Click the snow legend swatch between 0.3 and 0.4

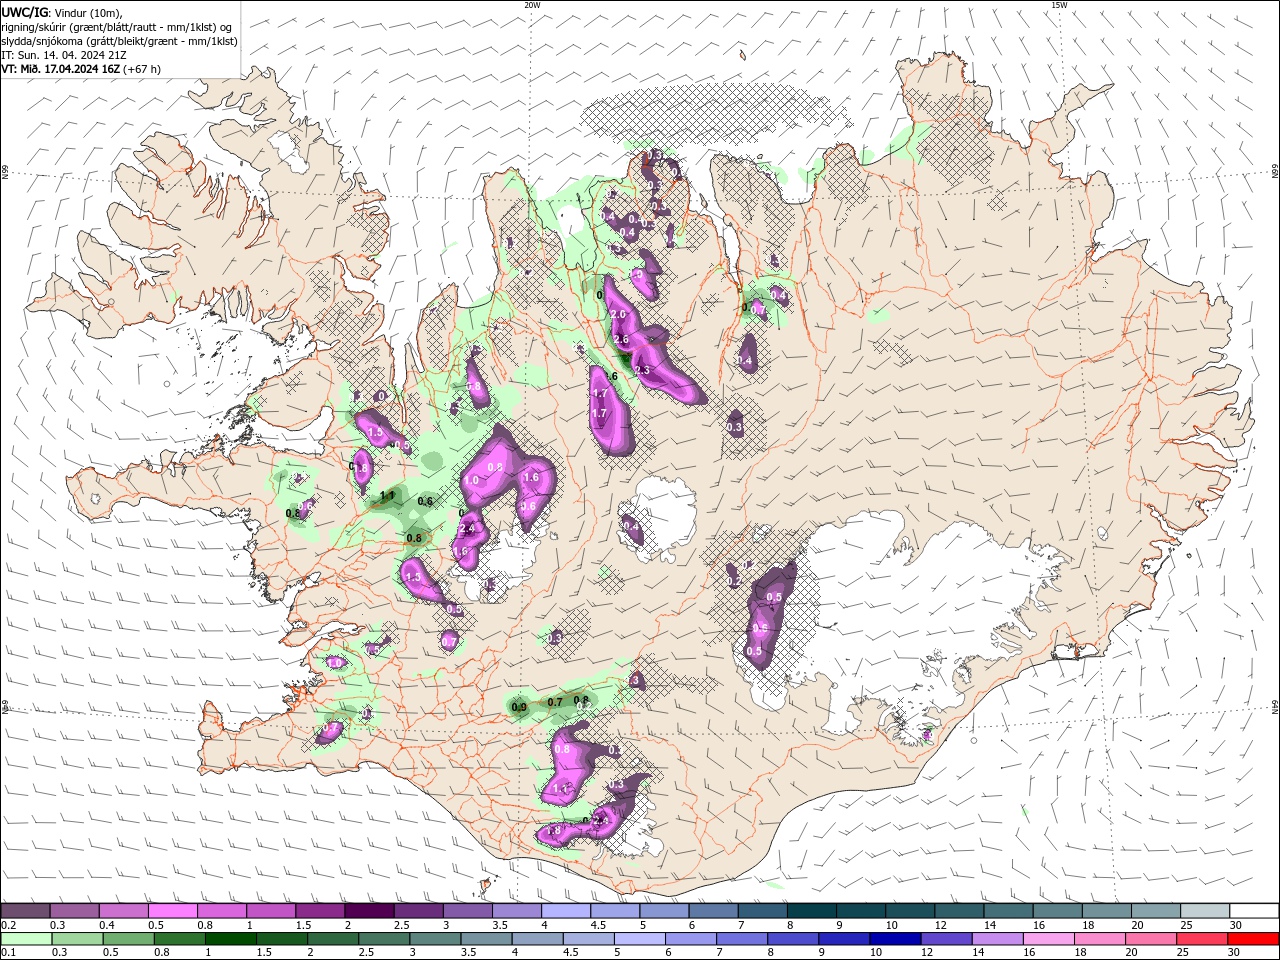[74, 910]
